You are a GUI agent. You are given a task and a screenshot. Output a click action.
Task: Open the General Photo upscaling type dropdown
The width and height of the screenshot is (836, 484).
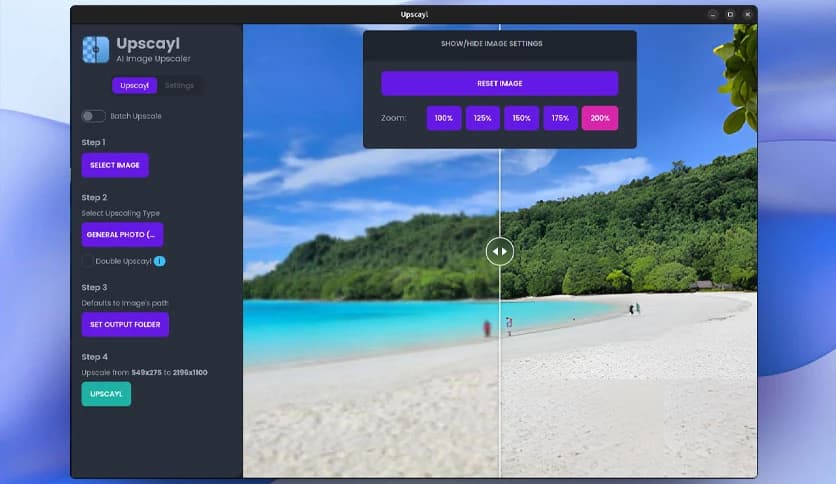(x=122, y=235)
